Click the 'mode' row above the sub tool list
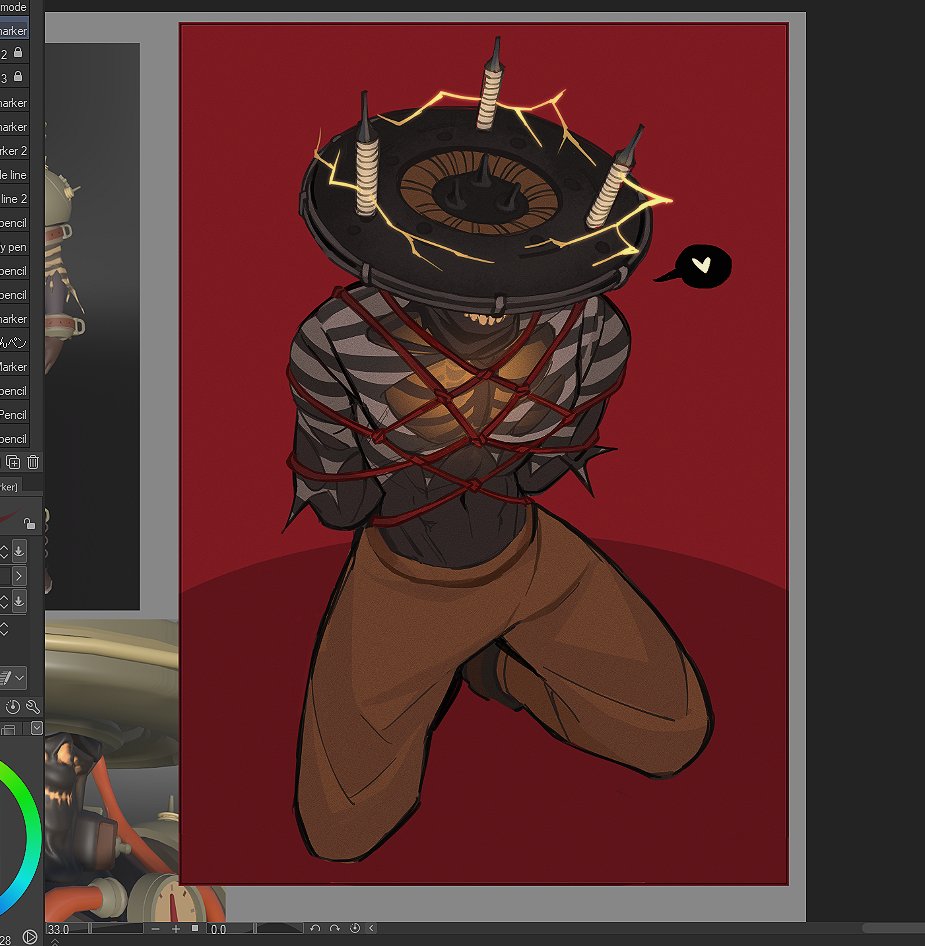 point(14,7)
